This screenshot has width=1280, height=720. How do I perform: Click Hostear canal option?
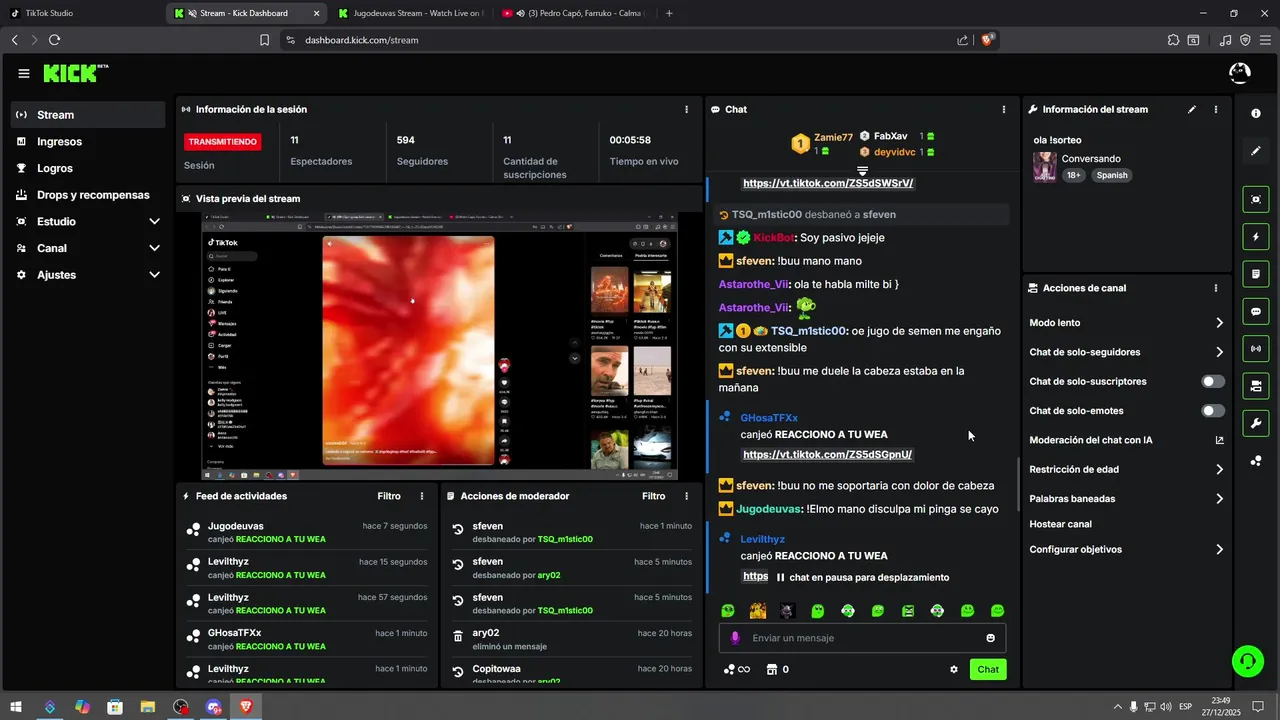(x=1060, y=524)
